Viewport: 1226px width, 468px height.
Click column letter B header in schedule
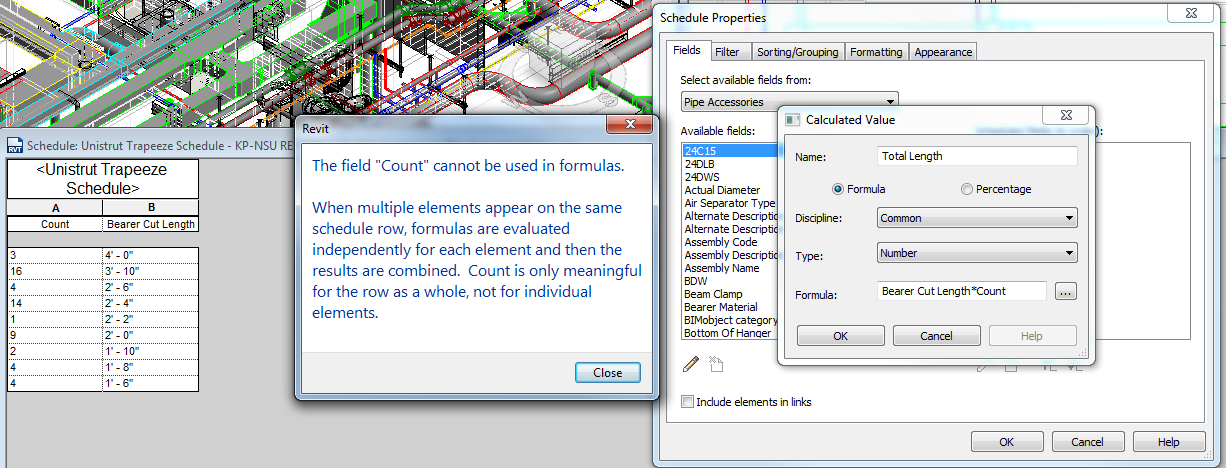pos(150,208)
